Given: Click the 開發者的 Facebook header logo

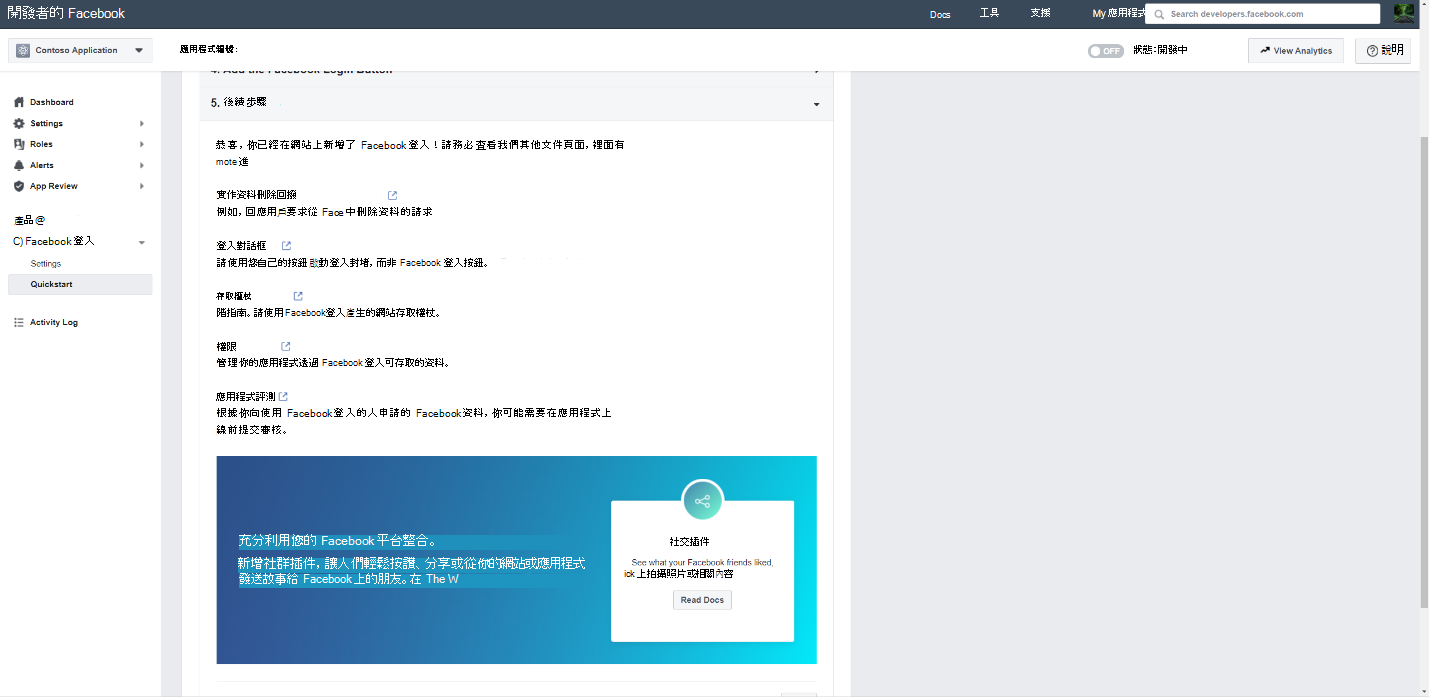Looking at the screenshot, I should (x=66, y=13).
